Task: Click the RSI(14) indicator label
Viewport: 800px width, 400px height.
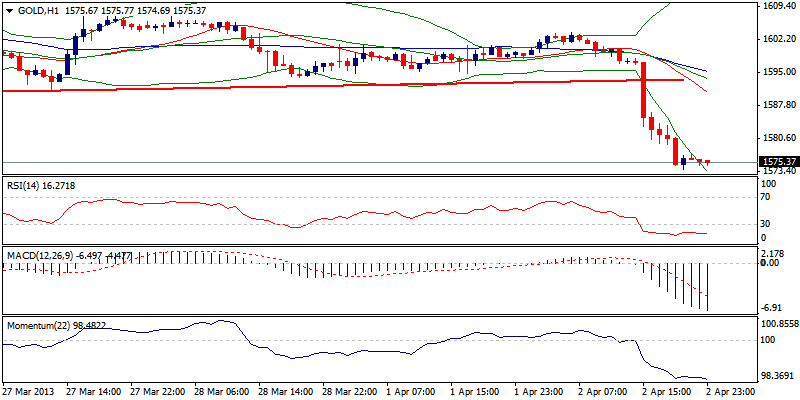Action: pos(27,185)
